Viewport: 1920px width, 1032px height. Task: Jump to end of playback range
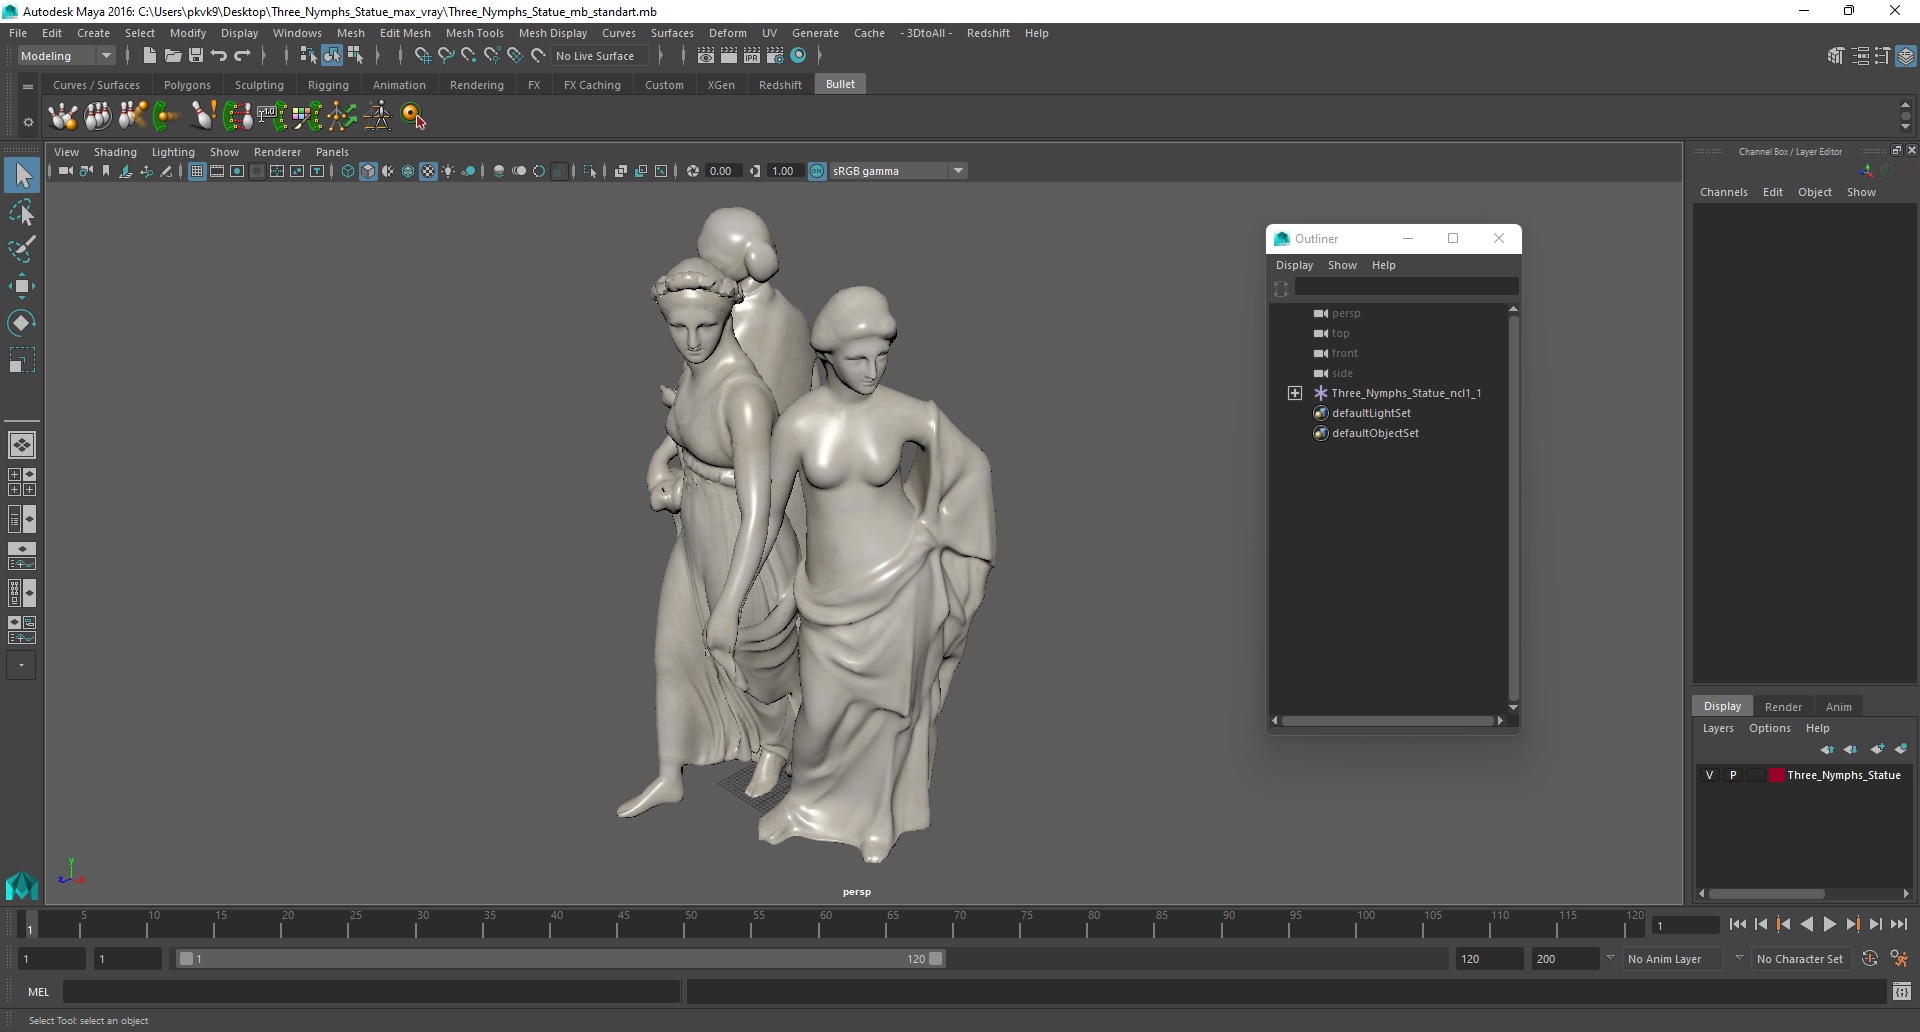tap(1898, 925)
